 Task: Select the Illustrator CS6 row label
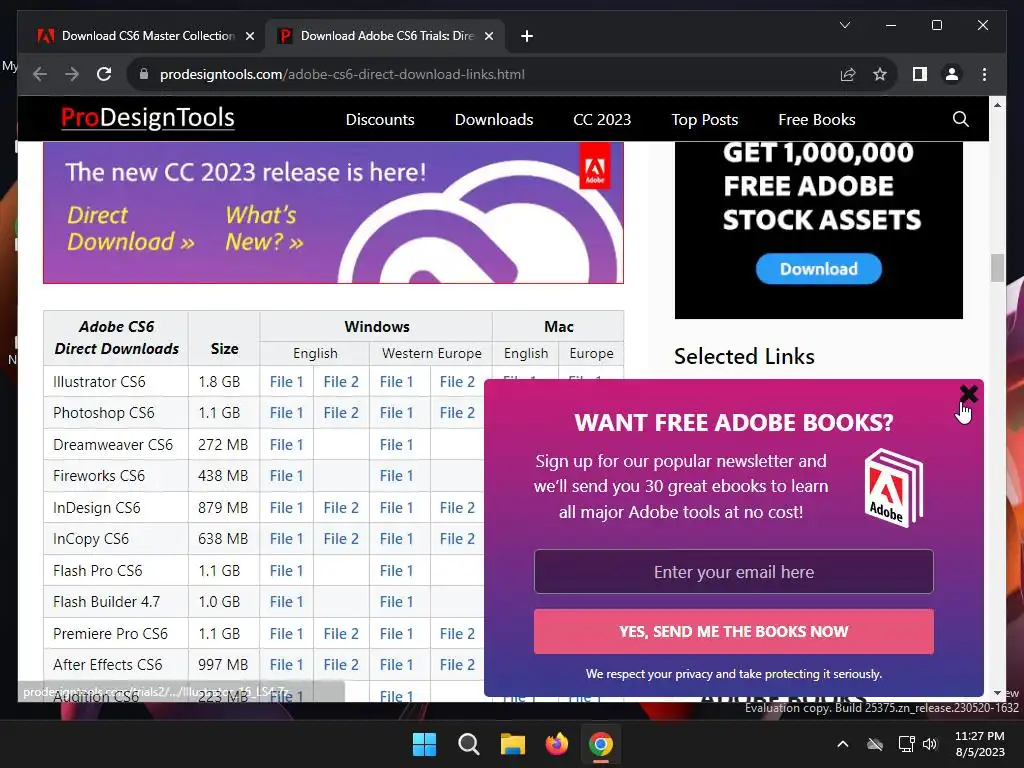pos(99,381)
